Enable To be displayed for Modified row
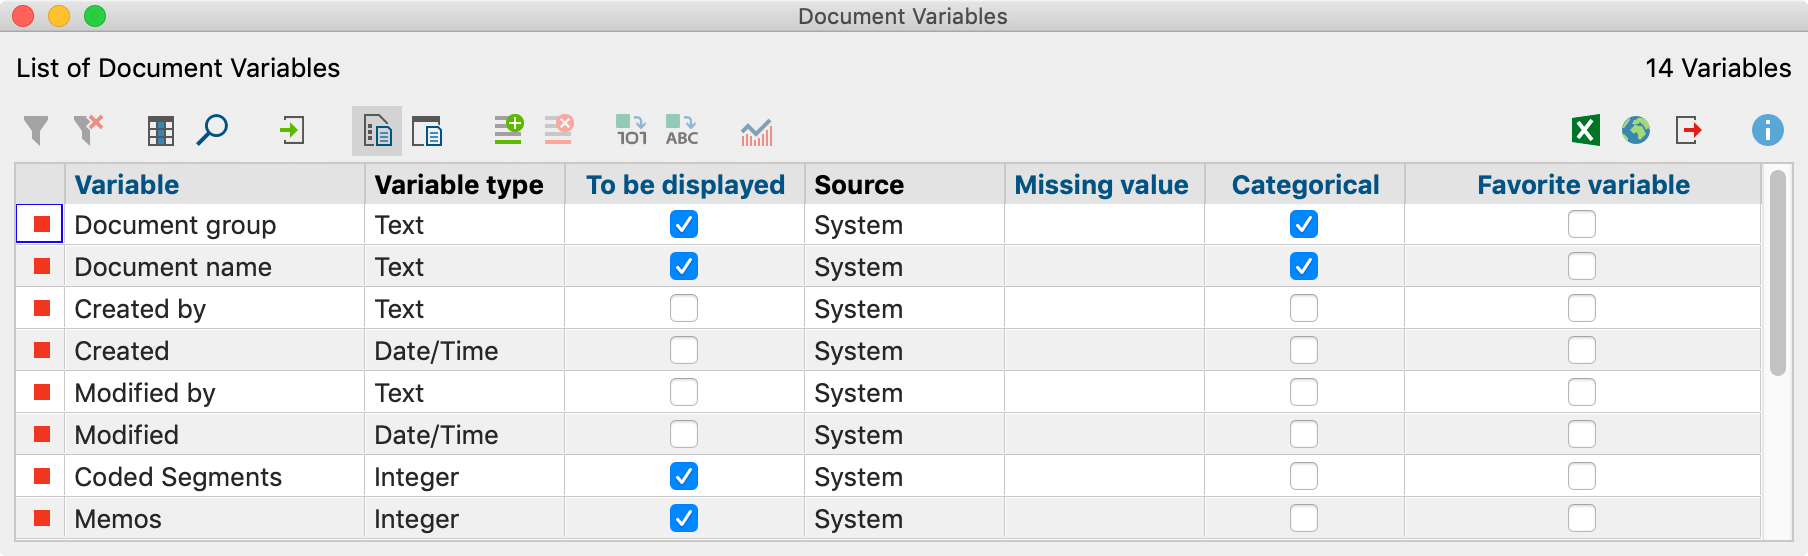The height and width of the screenshot is (556, 1808). [684, 434]
